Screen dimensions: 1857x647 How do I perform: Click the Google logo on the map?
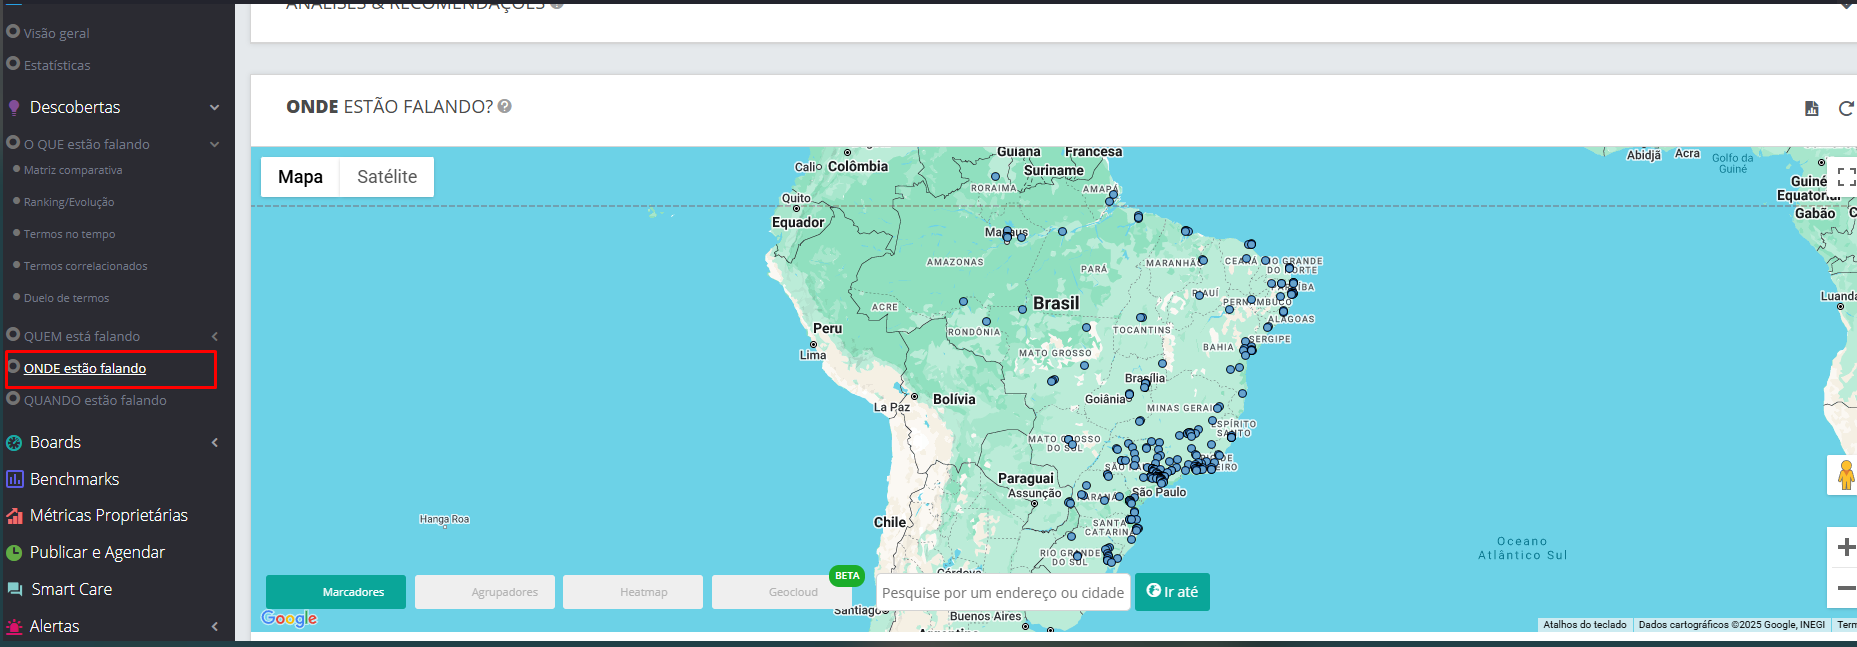tap(289, 618)
